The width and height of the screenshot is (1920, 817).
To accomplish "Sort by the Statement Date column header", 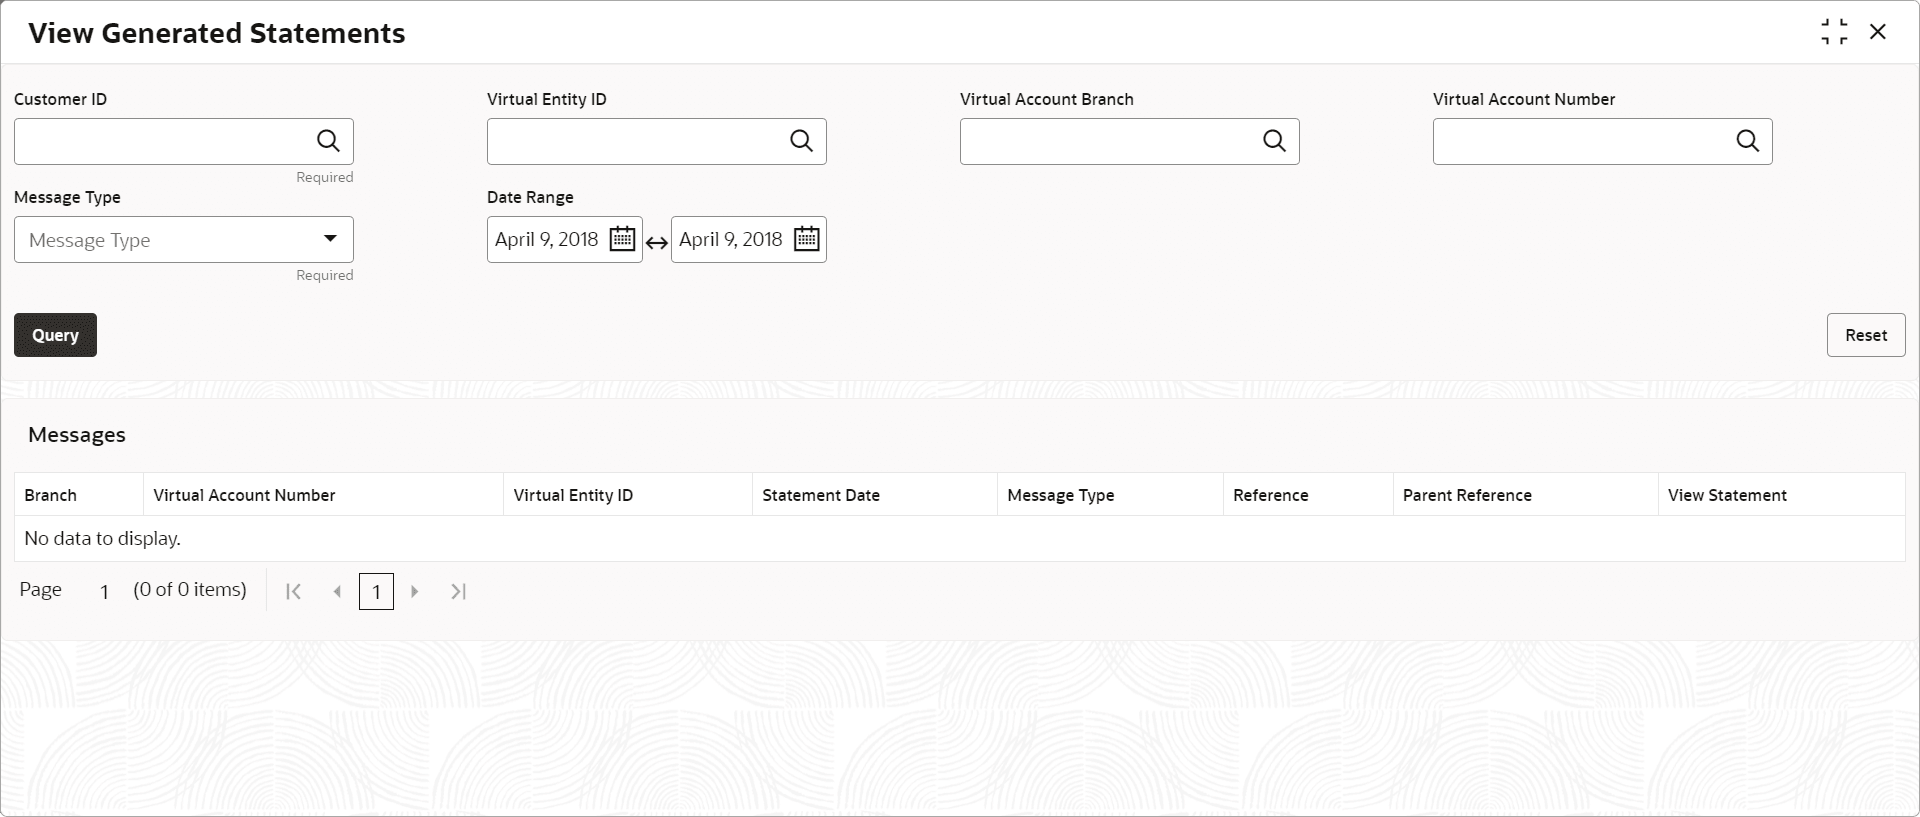I will 821,495.
